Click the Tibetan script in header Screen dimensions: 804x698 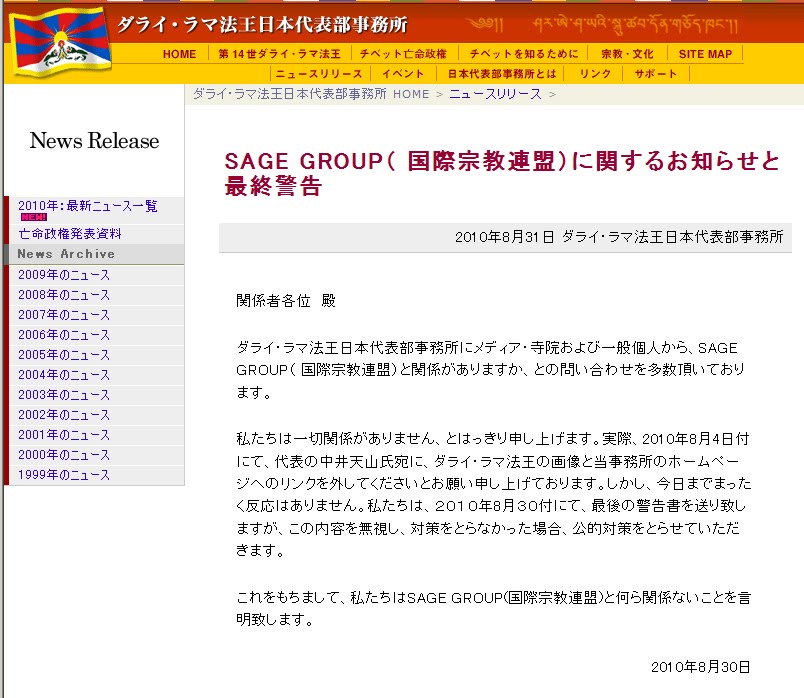(x=602, y=25)
